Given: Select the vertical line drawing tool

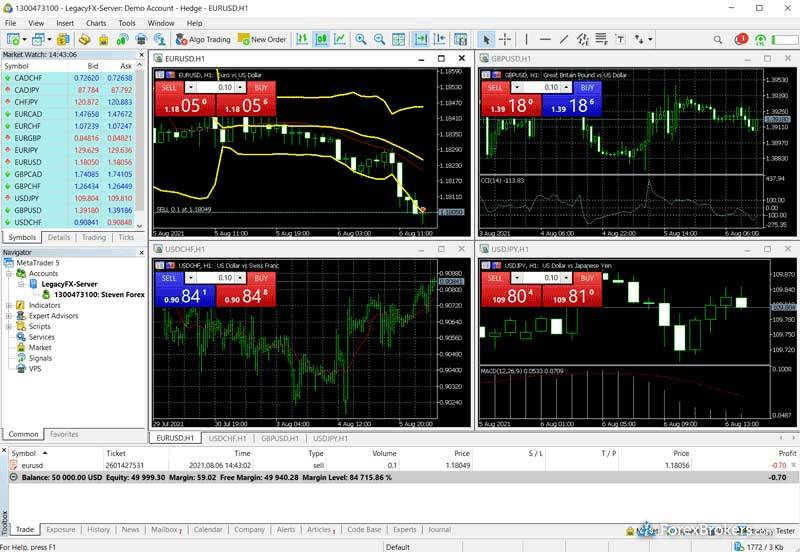Looking at the screenshot, I should click(x=526, y=39).
